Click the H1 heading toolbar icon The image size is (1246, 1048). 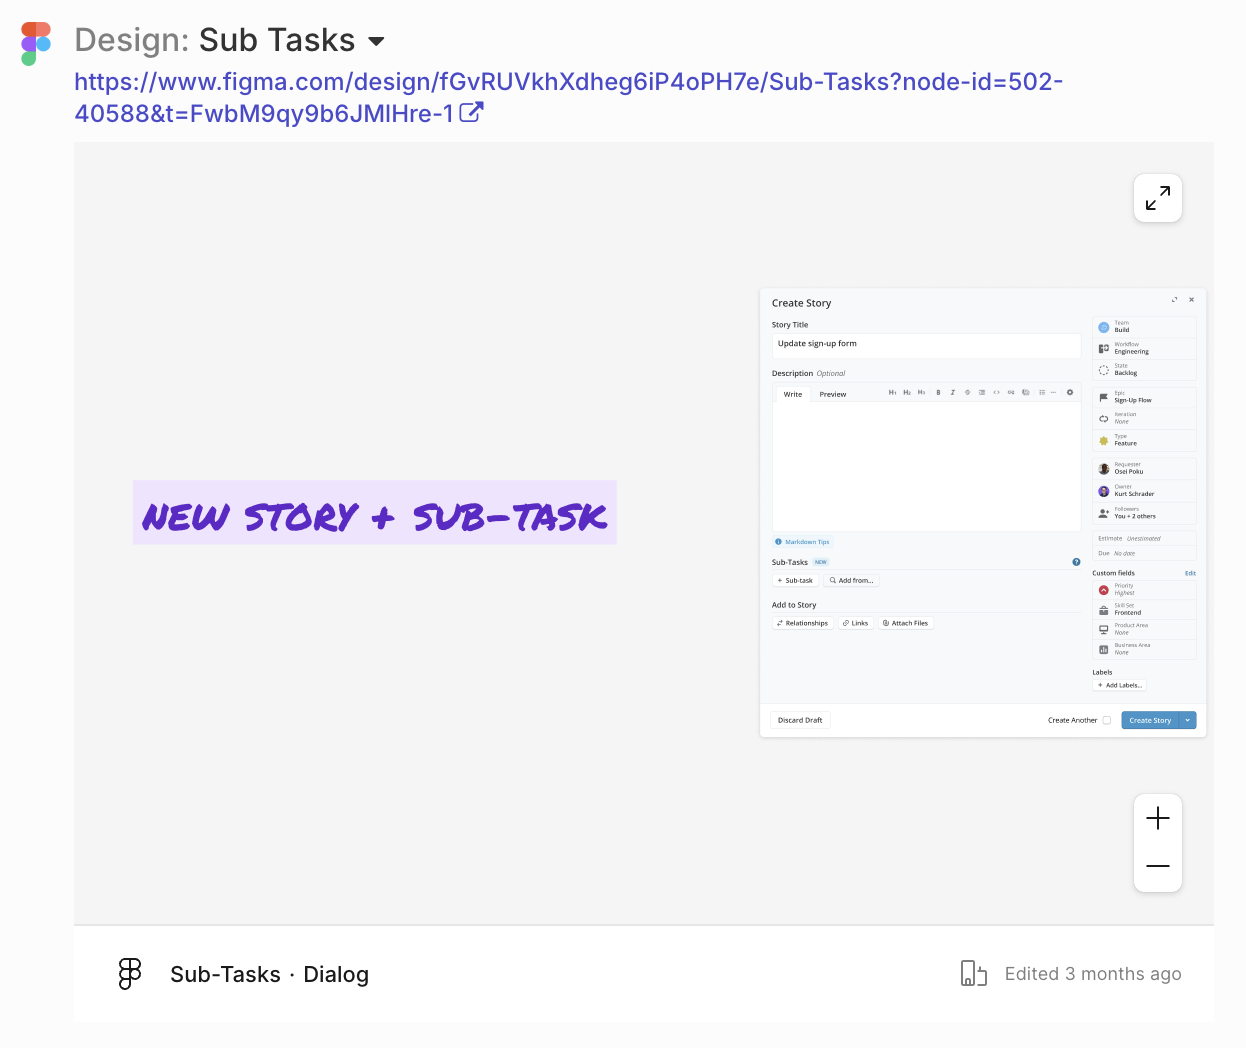coord(893,392)
